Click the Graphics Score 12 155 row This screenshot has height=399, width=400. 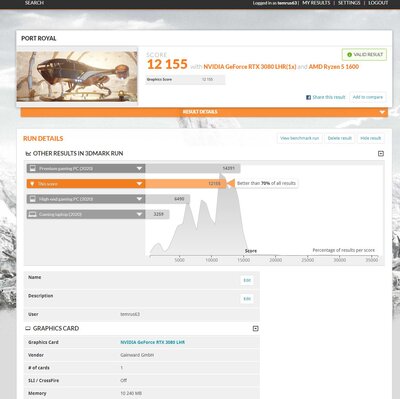point(185,80)
